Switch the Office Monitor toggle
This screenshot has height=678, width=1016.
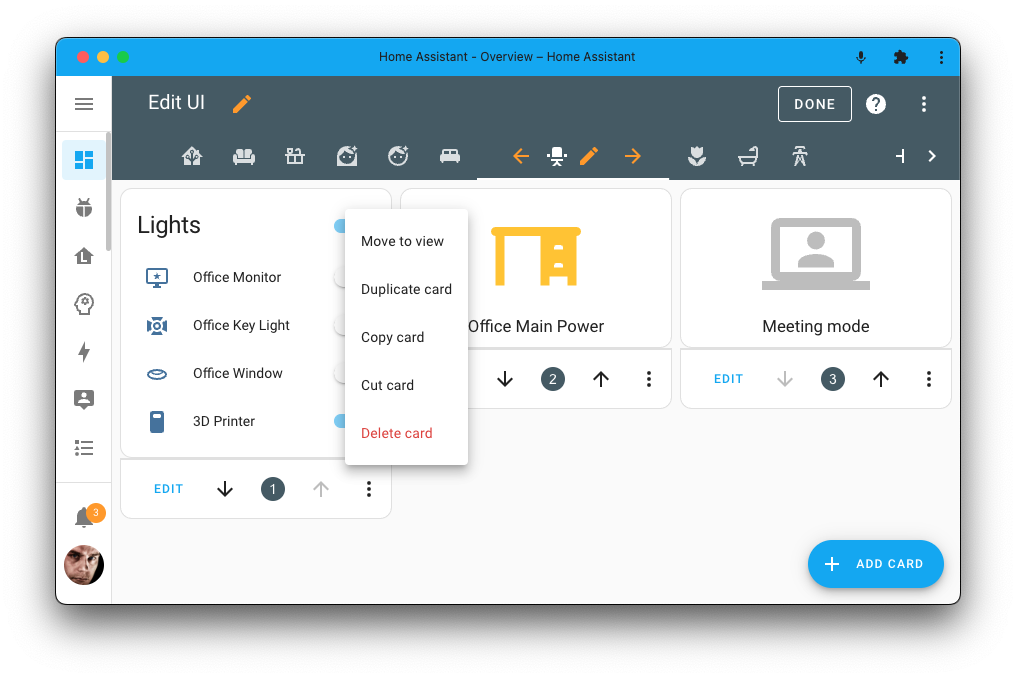(342, 277)
